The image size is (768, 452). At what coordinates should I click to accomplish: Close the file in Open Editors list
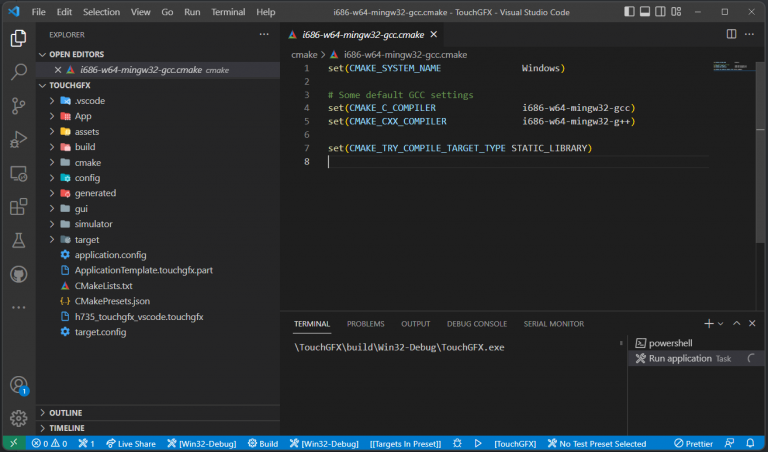pos(57,70)
